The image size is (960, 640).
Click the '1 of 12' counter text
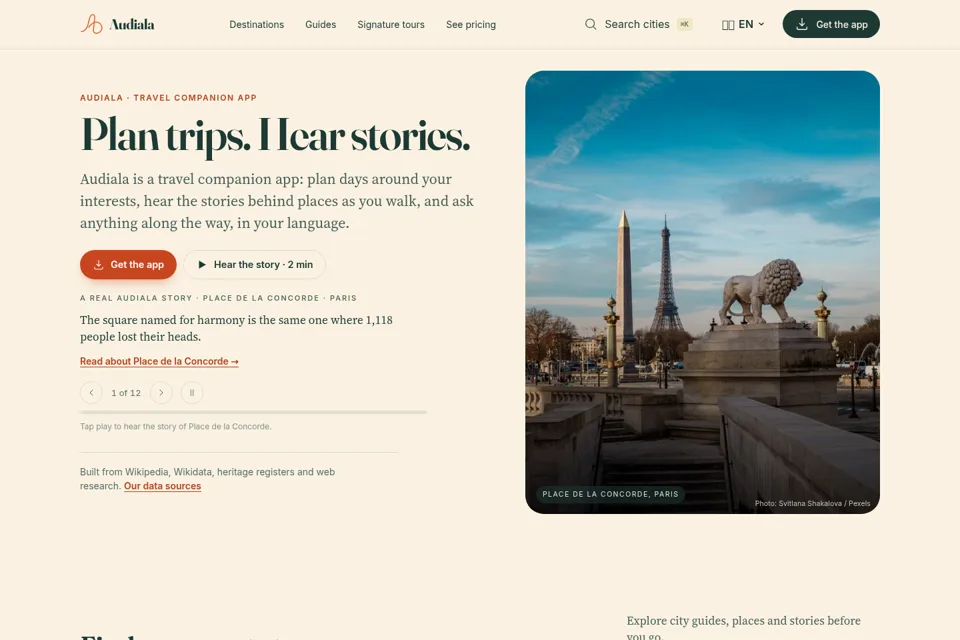126,393
